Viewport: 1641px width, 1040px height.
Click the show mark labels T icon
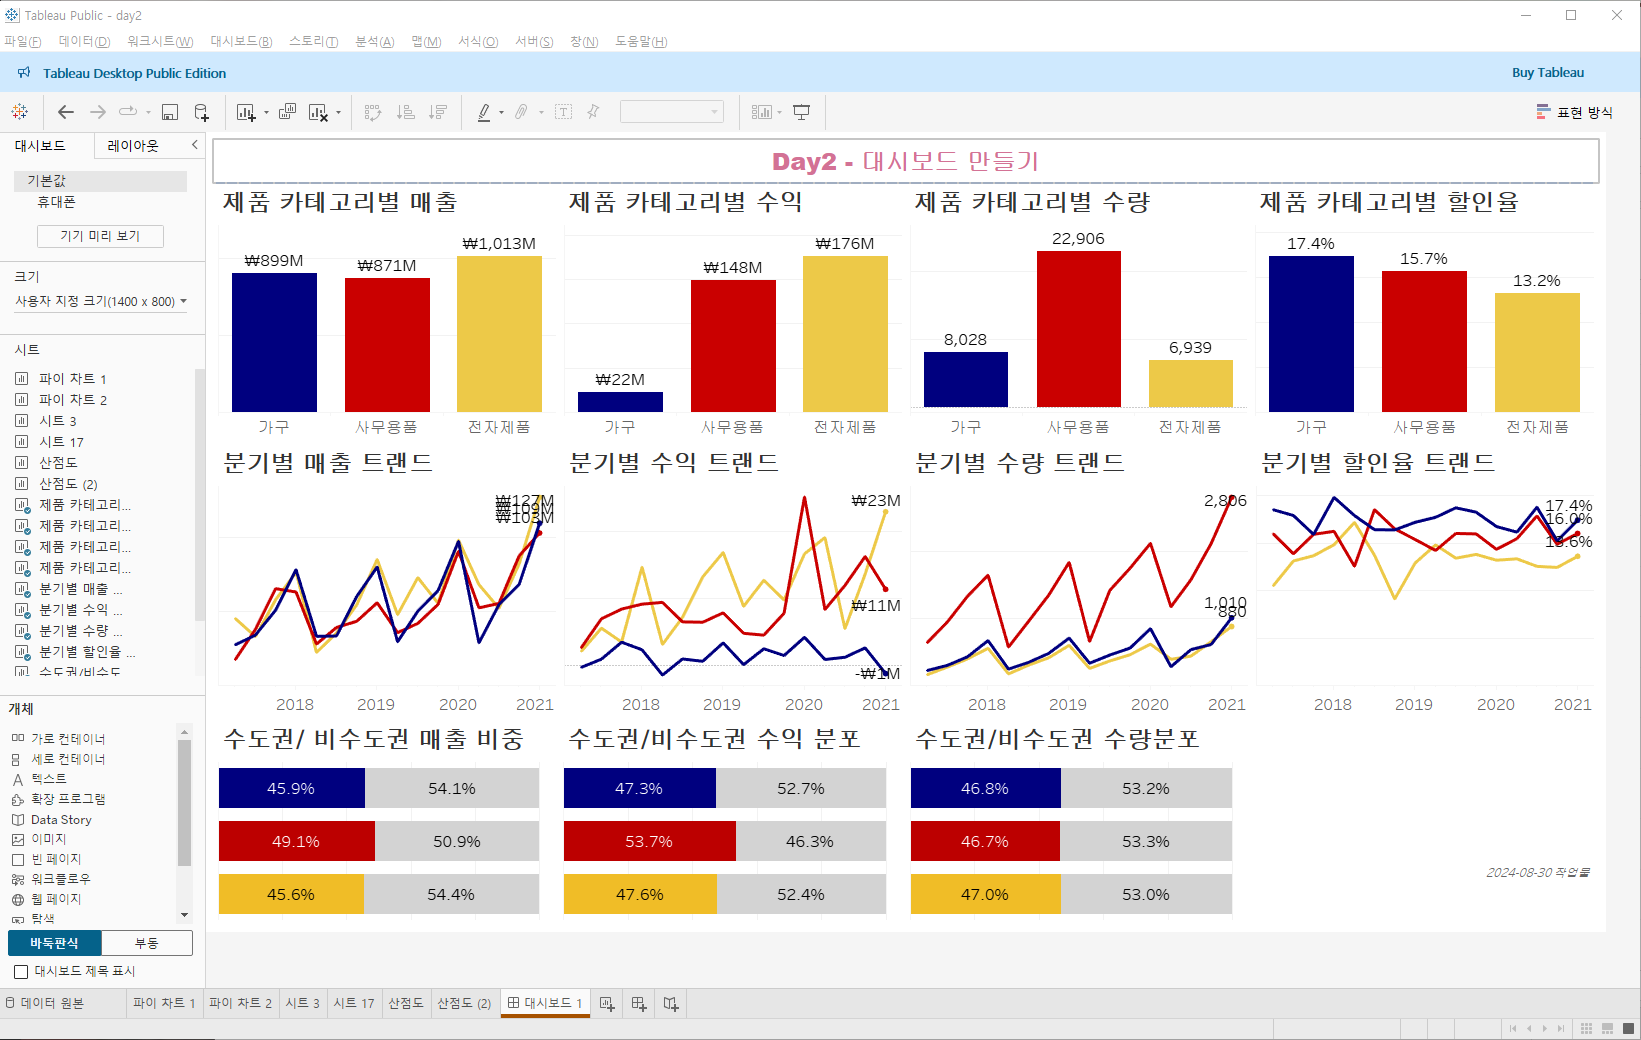point(564,112)
